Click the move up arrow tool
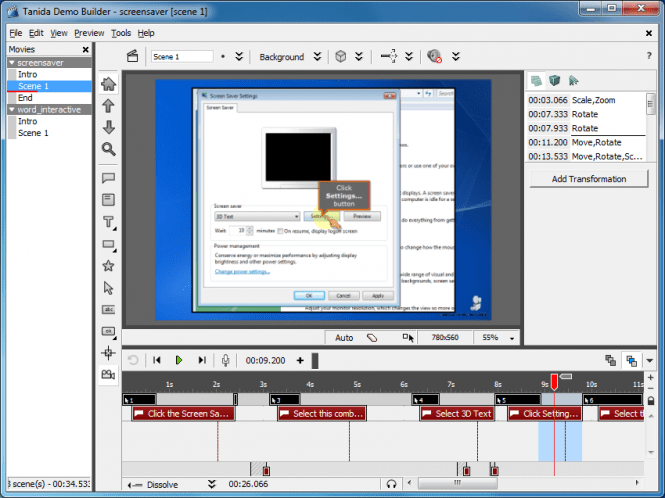The width and height of the screenshot is (665, 498). (x=109, y=106)
